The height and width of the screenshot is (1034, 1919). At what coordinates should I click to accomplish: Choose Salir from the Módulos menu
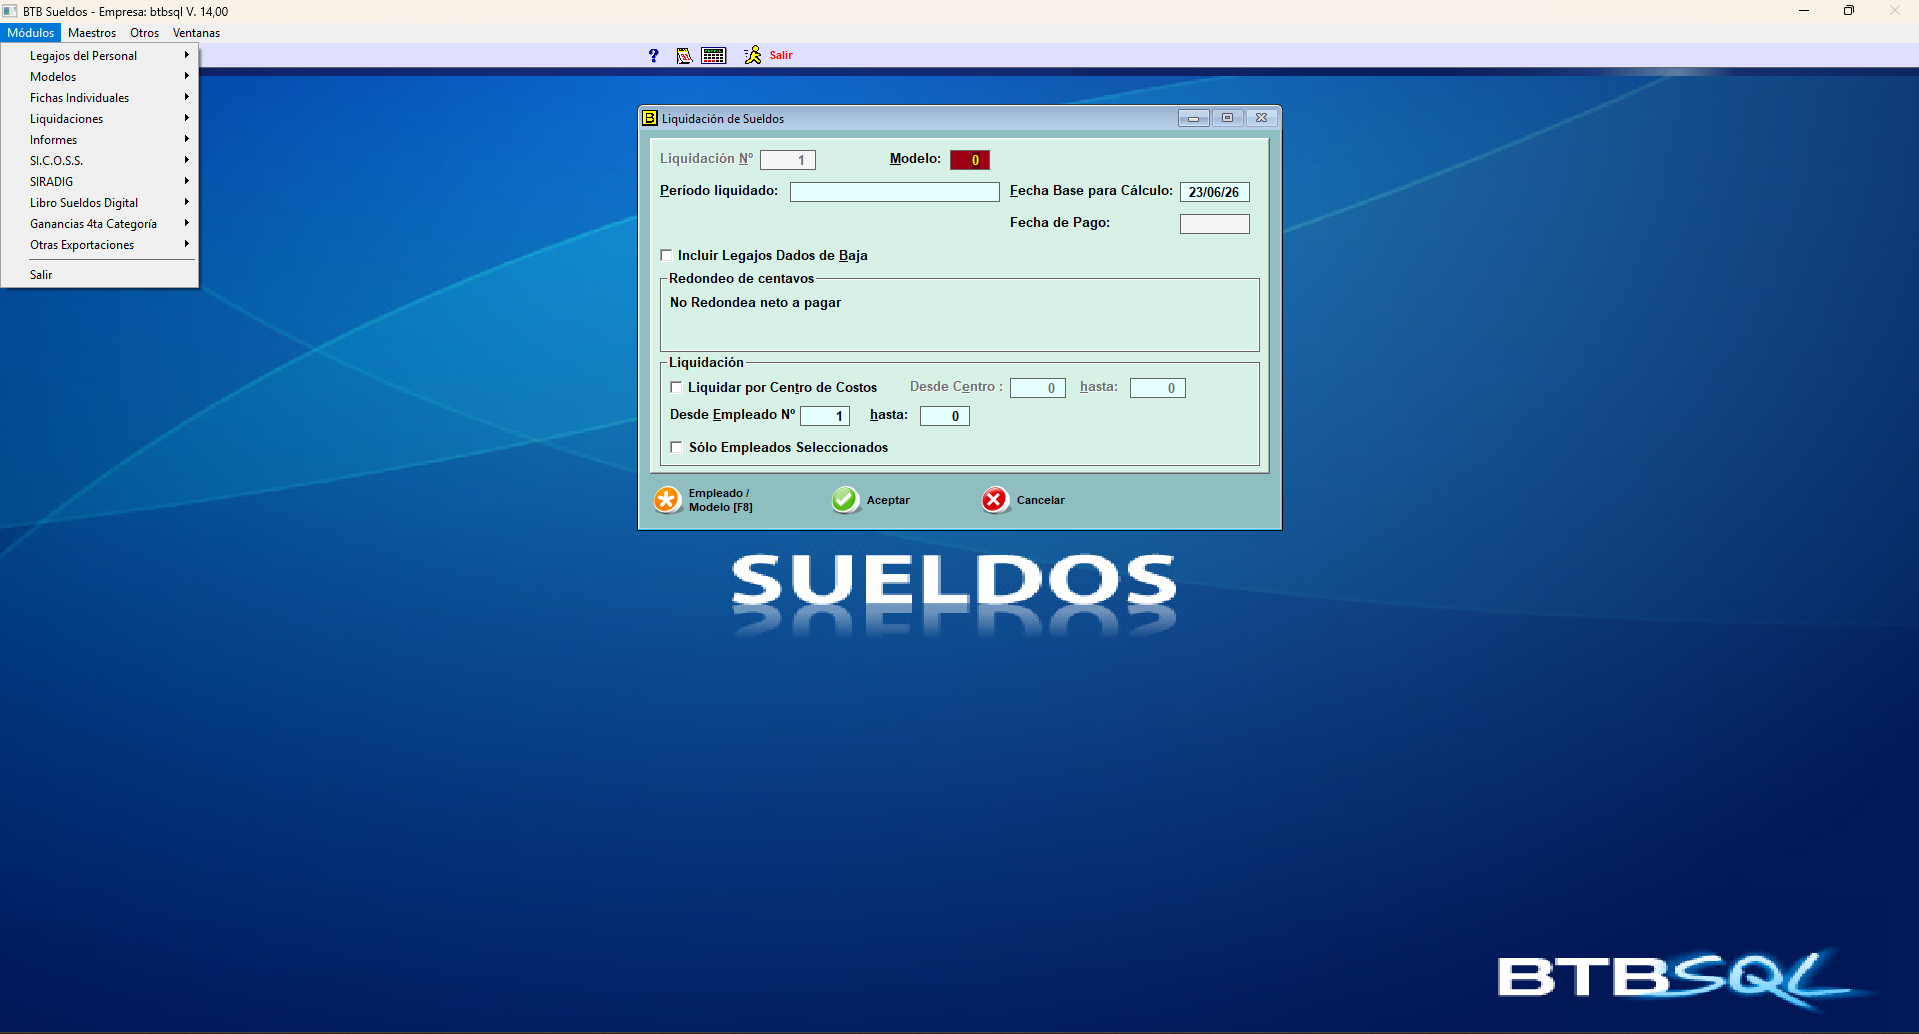99,275
